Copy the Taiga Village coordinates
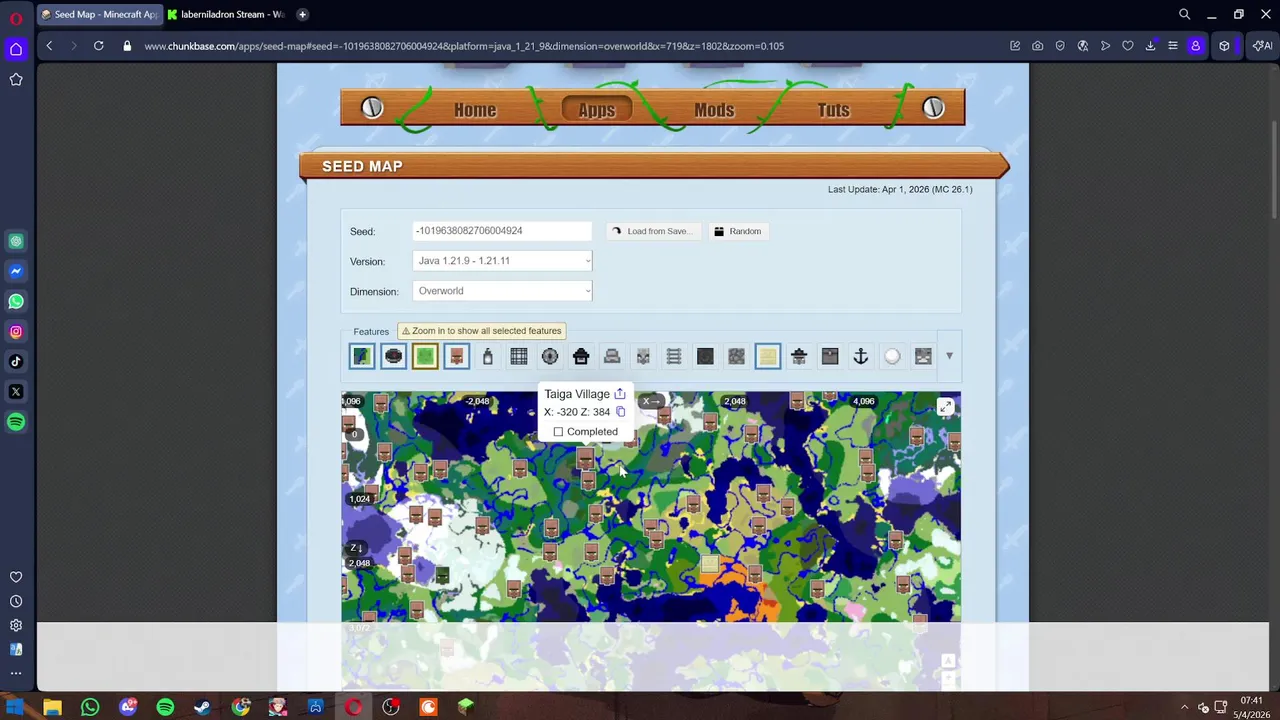The image size is (1280, 720). click(620, 412)
